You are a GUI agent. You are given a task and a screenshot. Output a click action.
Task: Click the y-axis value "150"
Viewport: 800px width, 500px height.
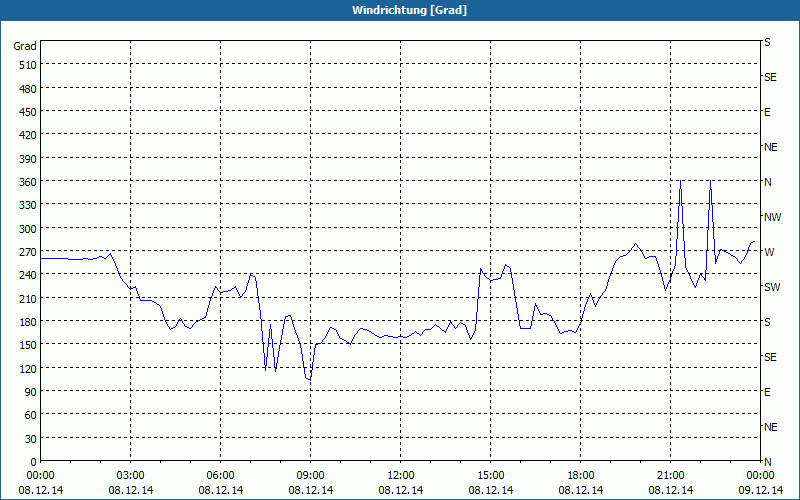28,345
